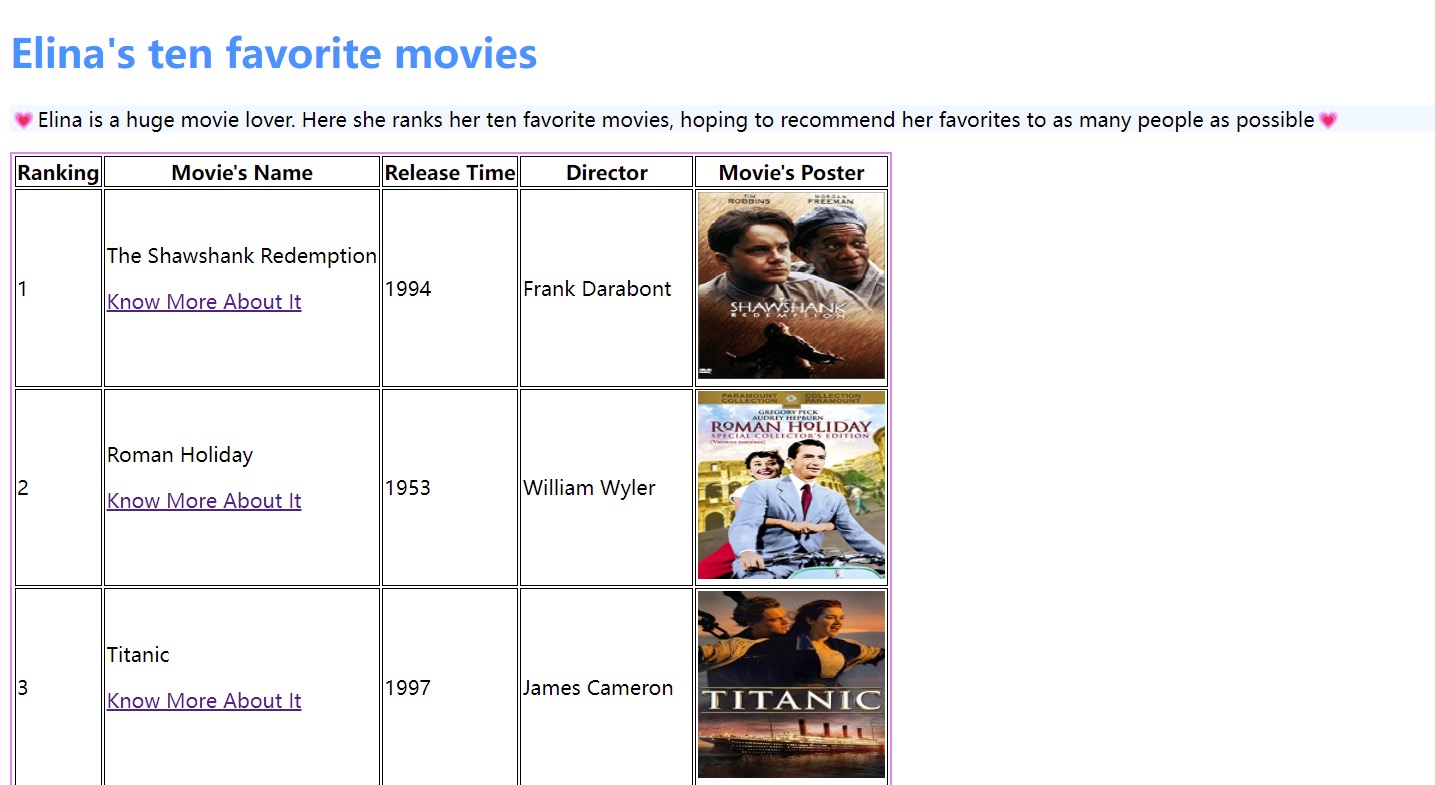
Task: Select the William Wyler director cell
Action: (607, 487)
